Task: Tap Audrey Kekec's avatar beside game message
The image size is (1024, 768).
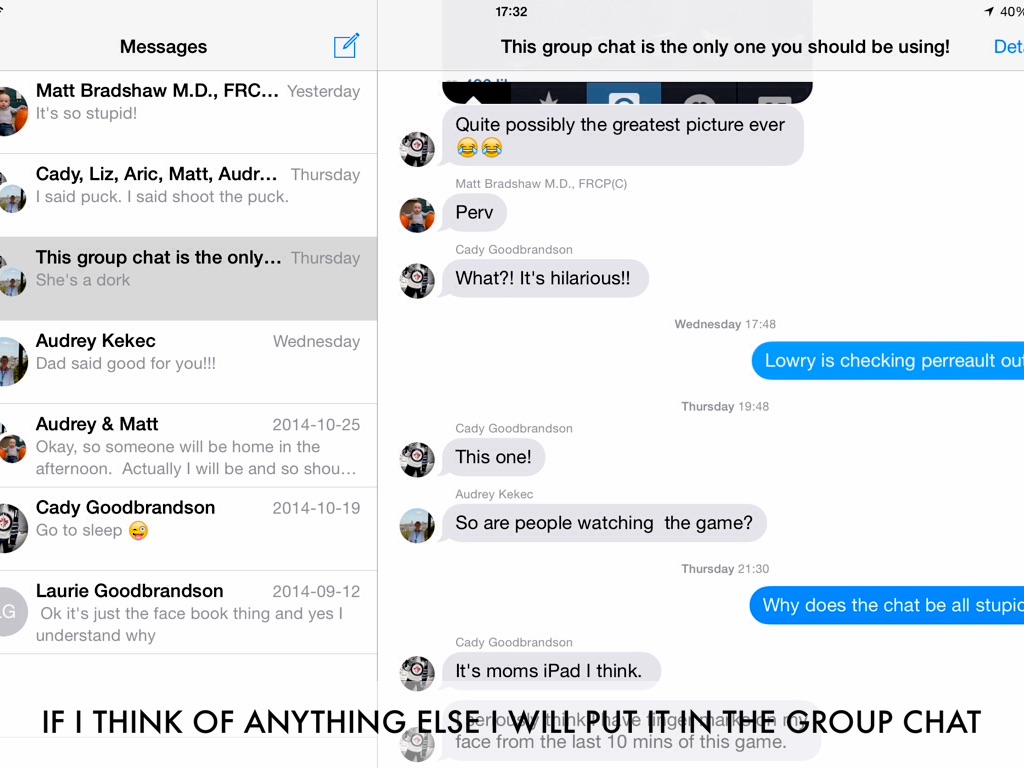Action: [417, 526]
